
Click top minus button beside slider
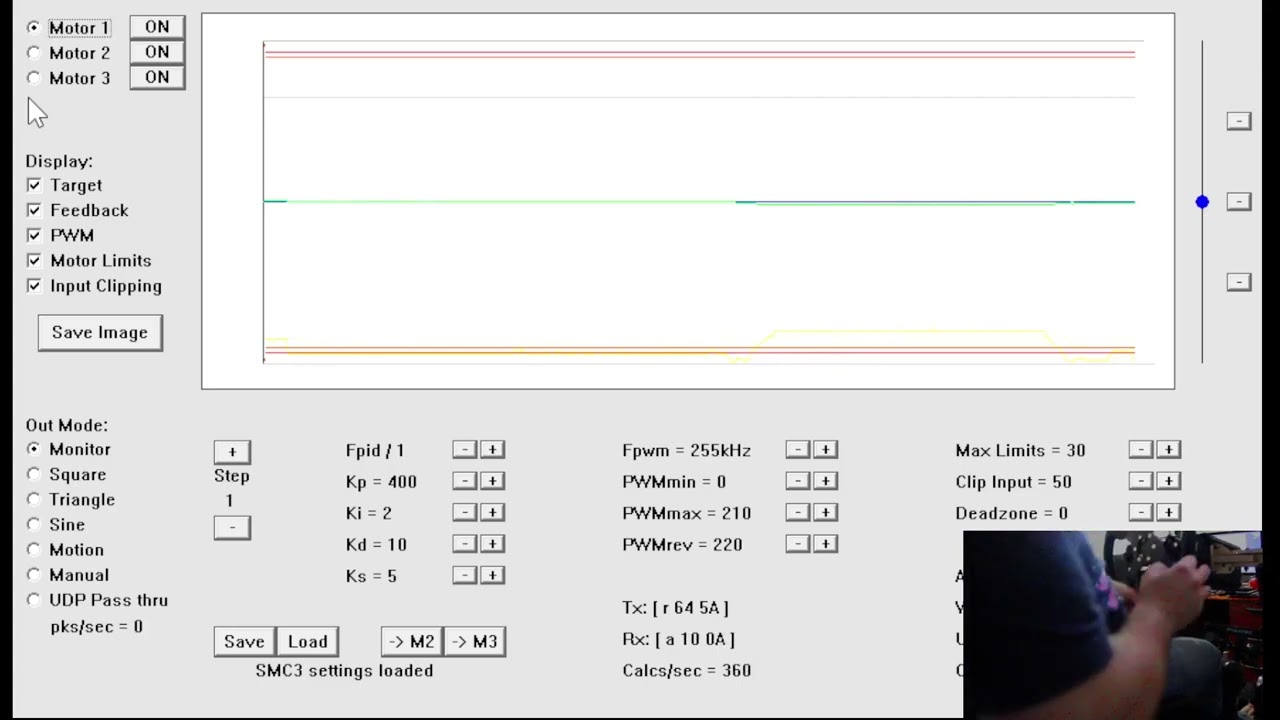[1239, 121]
